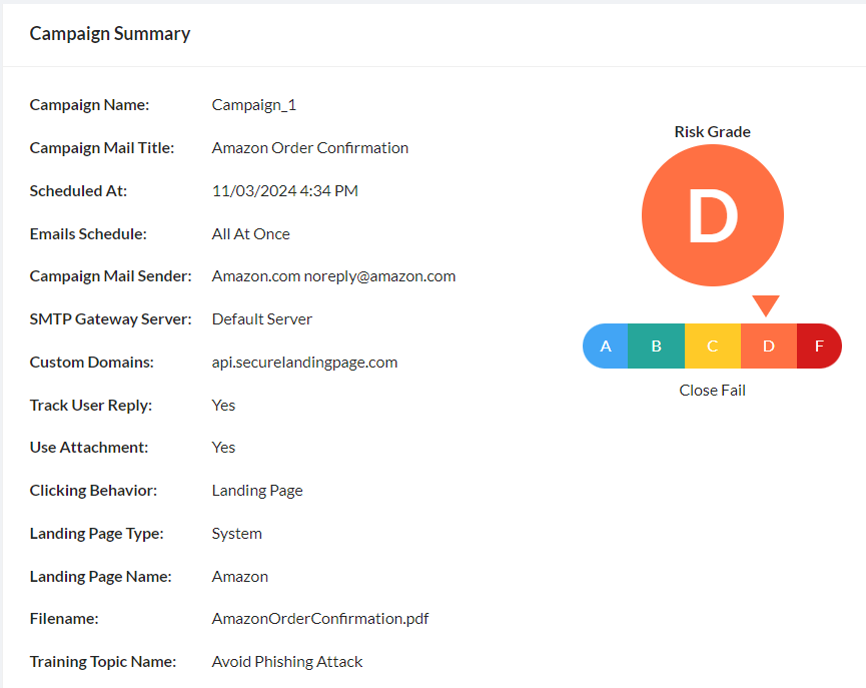Viewport: 866px width, 688px height.
Task: Click grade F on the risk scale
Action: pos(819,345)
